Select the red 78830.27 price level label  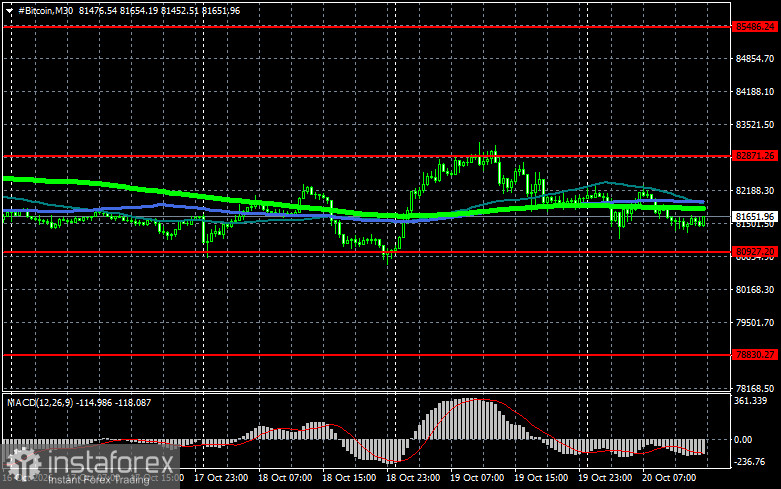755,355
